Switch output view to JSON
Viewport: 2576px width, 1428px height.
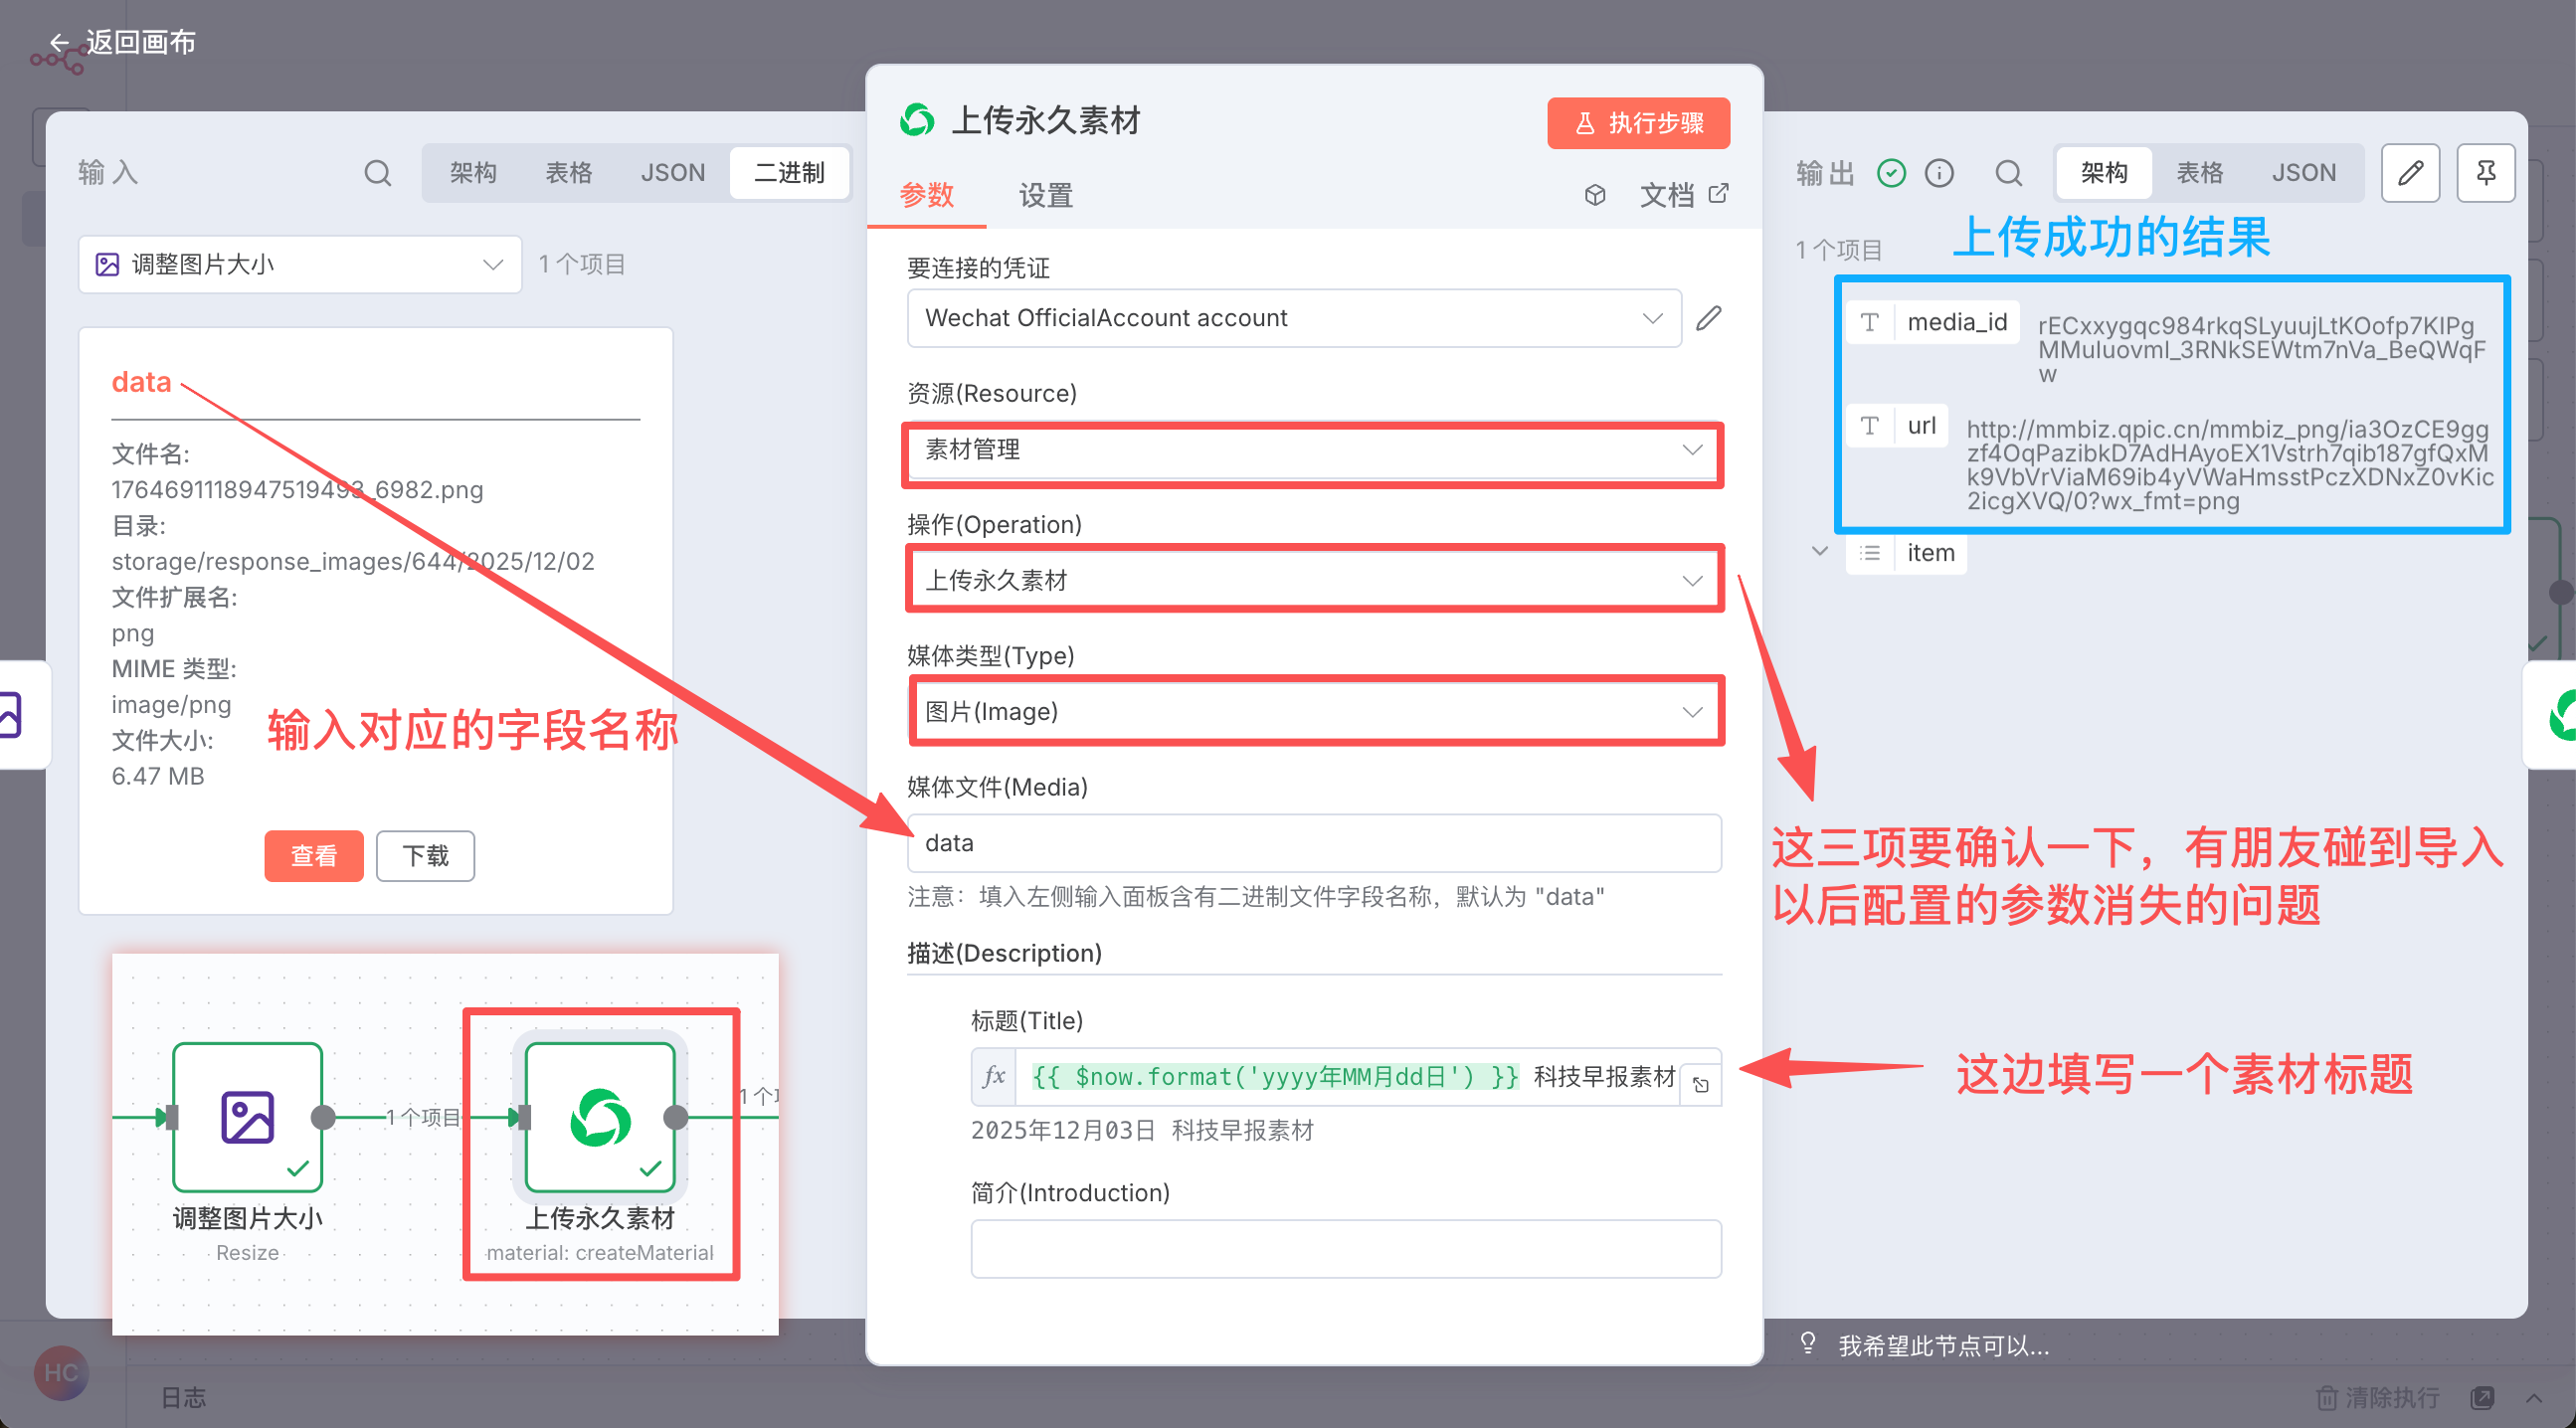pos(2303,173)
